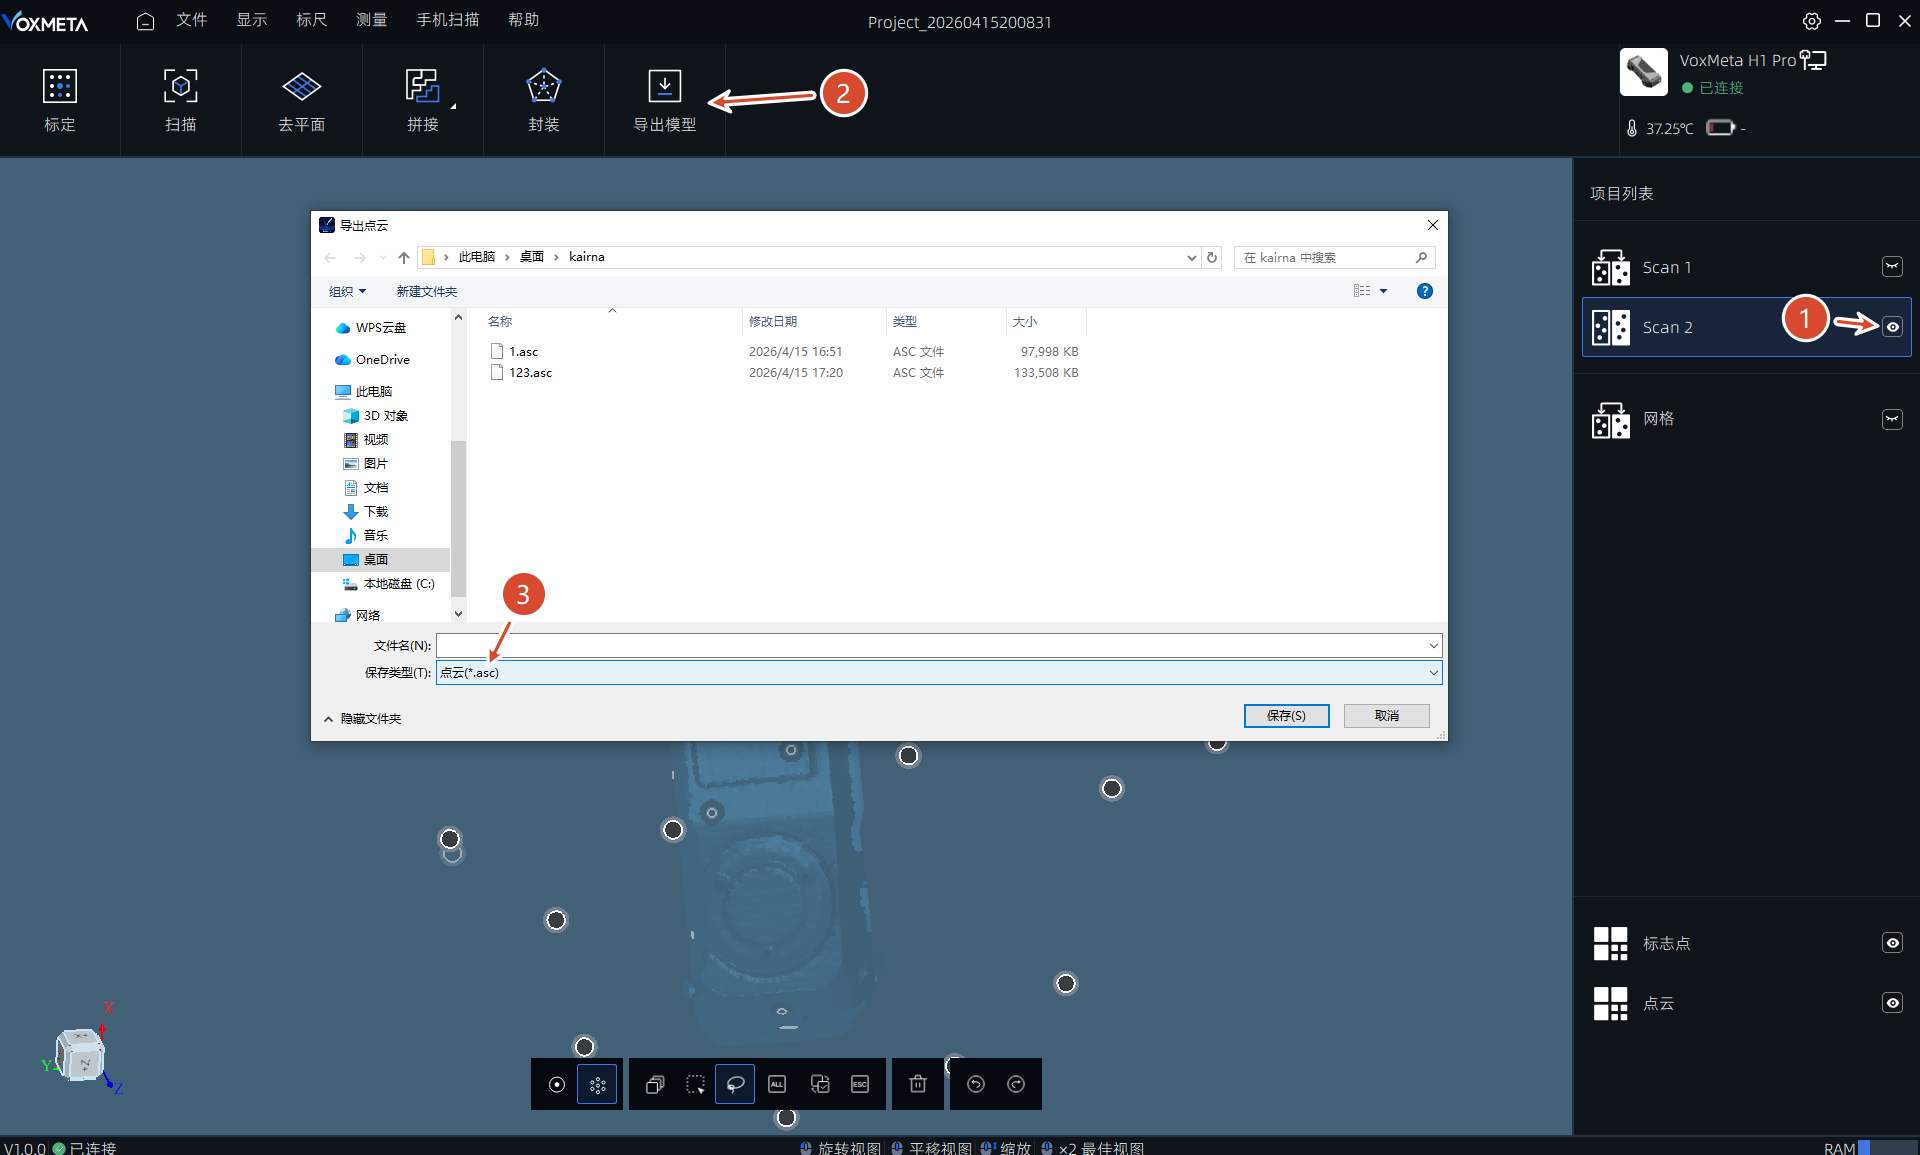1920x1155 pixels.
Task: Collapse folders with 隐藏文件夹
Action: click(362, 718)
